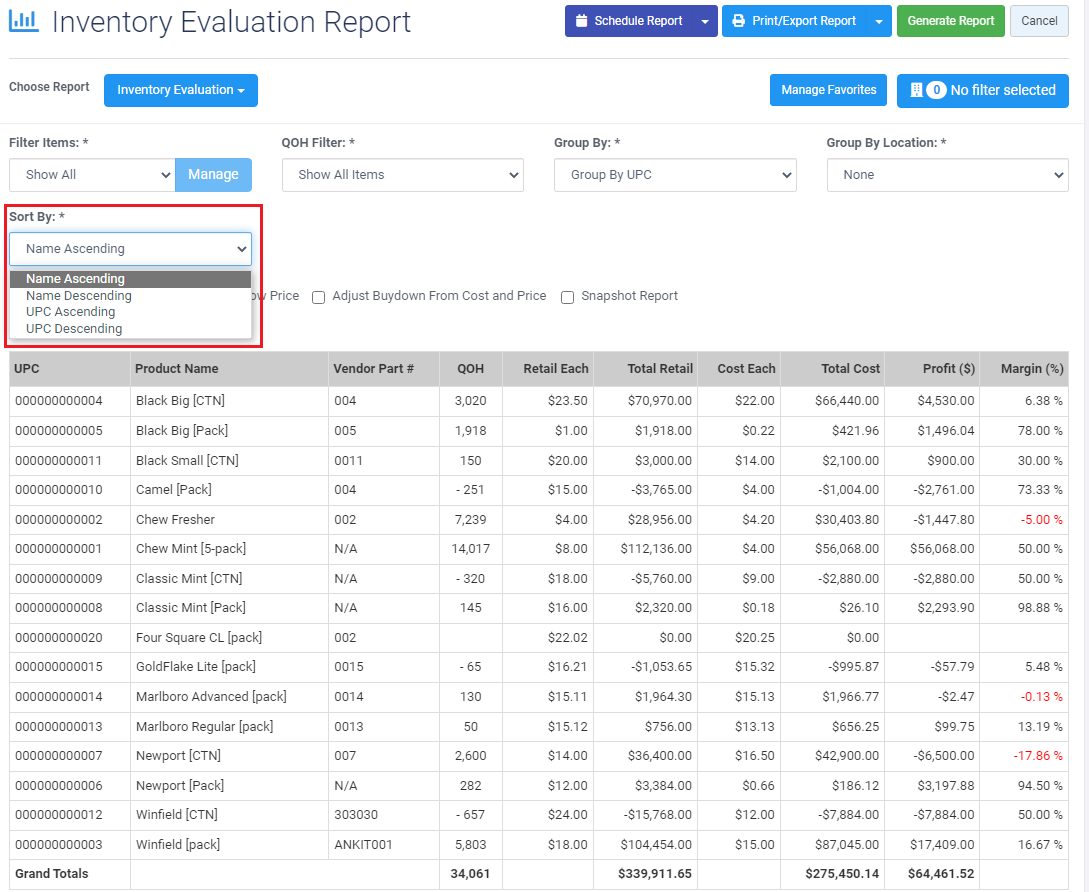Click grand total profit $64,461.52
The image size is (1089, 892).
[x=941, y=874]
